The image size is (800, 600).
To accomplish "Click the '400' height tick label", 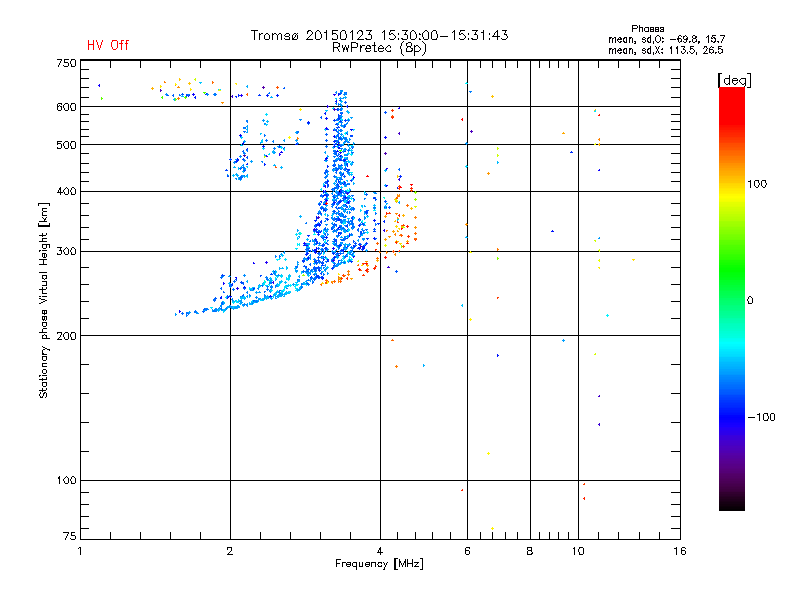I will [66, 192].
